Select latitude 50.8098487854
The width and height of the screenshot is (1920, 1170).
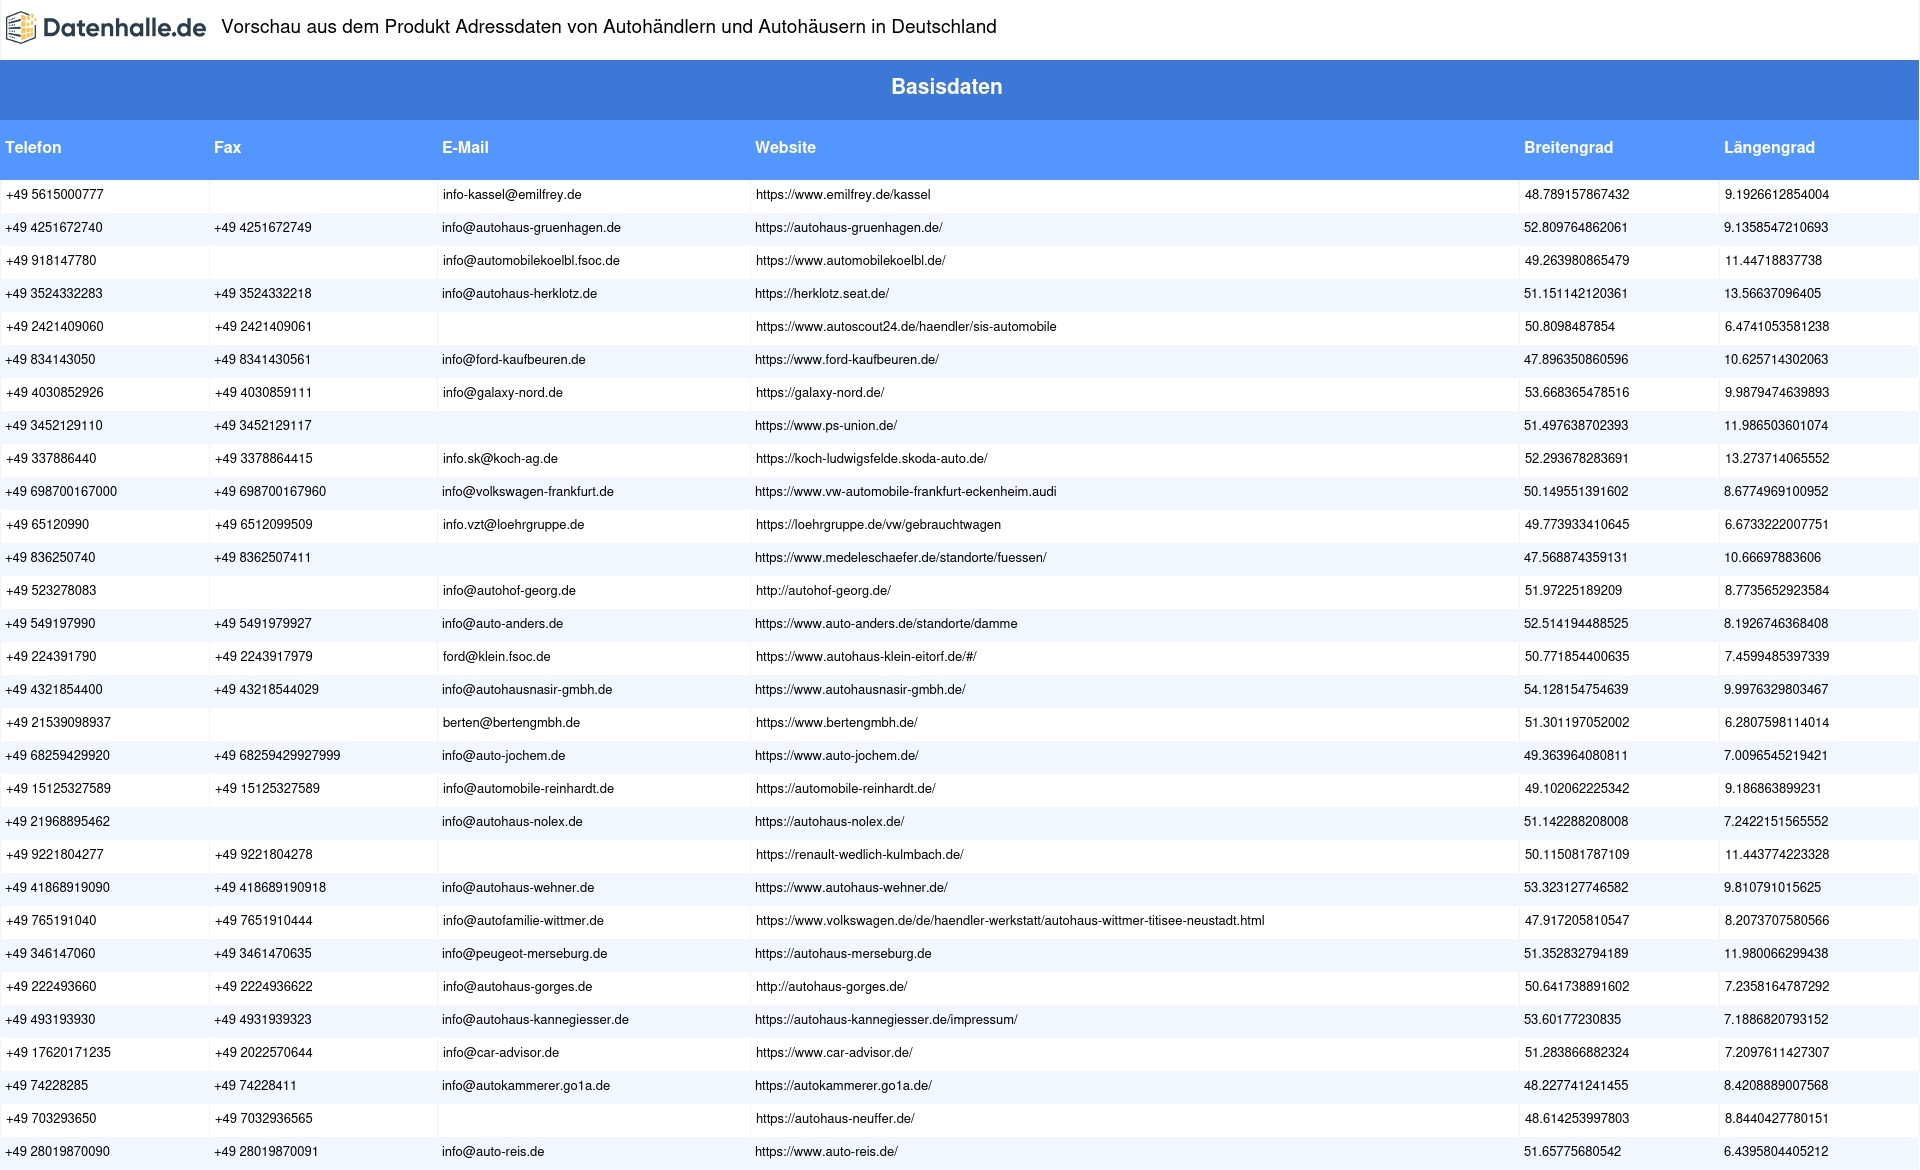[x=1569, y=327]
